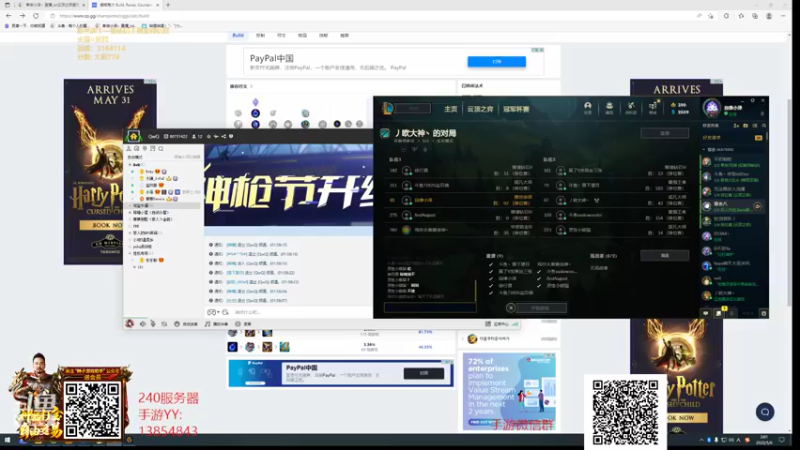The width and height of the screenshot is (800, 450).
Task: Toggle the YY microphone icon
Action: (153, 324)
